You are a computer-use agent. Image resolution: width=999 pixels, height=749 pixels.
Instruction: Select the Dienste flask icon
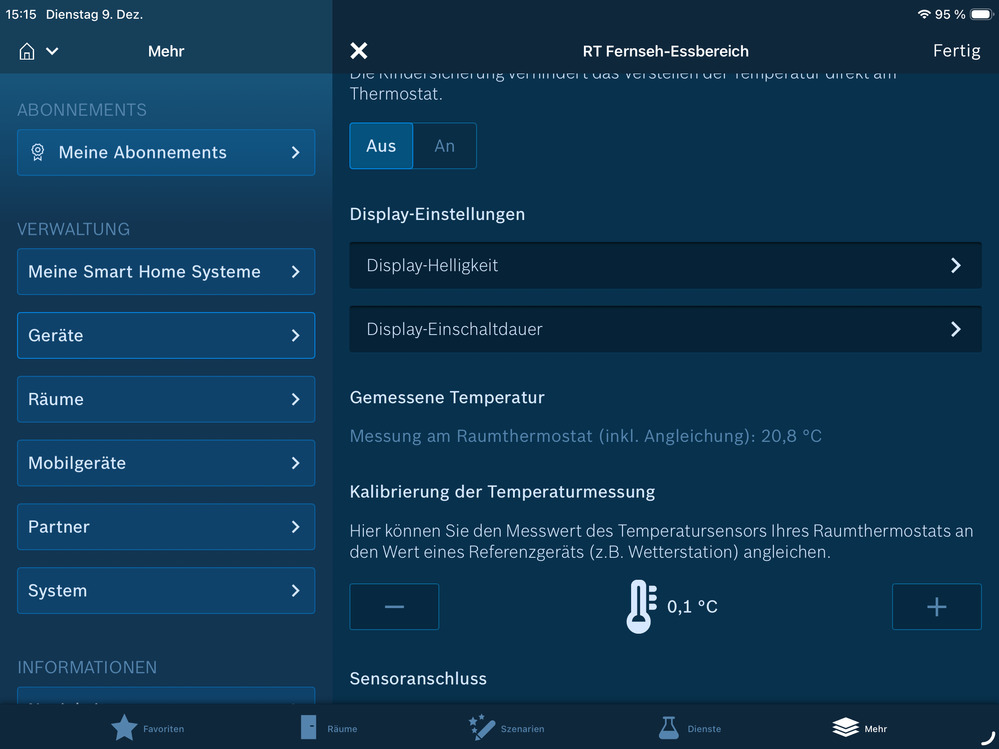667,727
